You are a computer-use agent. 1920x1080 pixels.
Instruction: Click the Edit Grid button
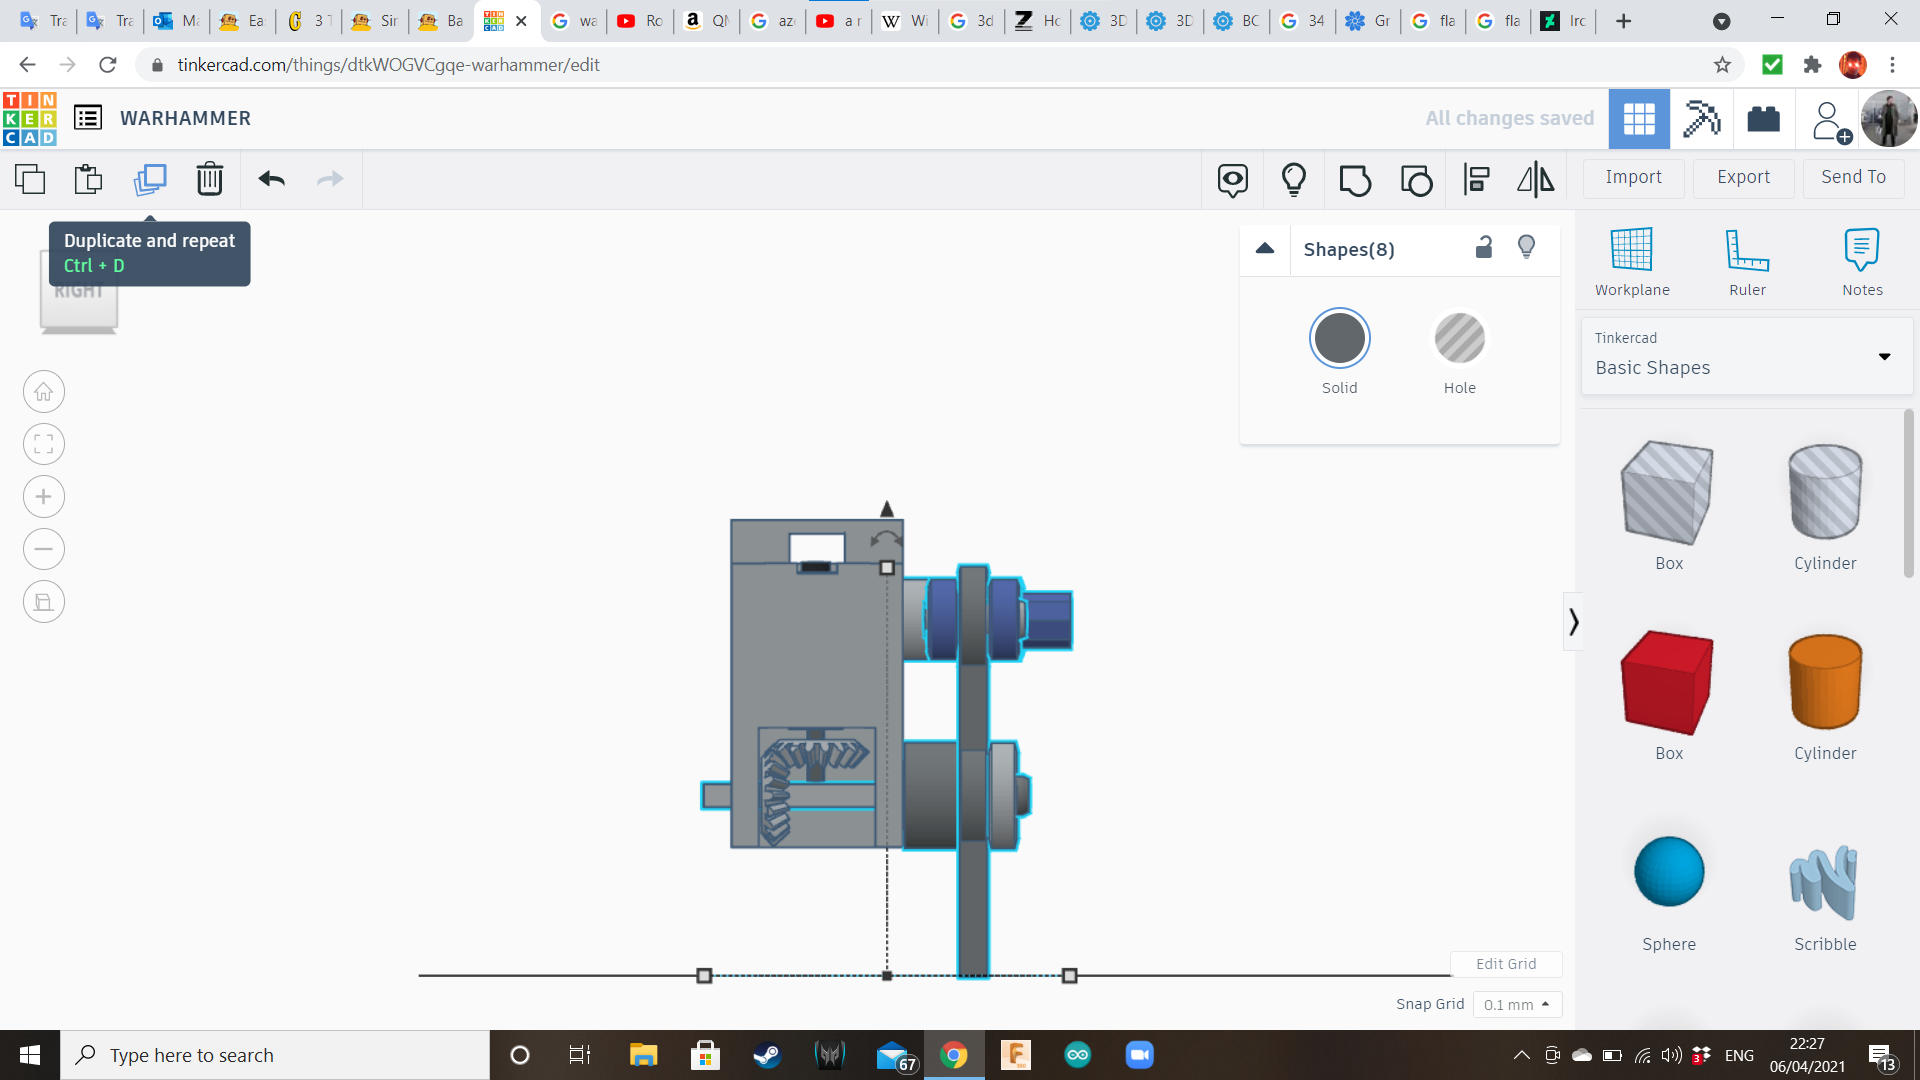click(1505, 964)
